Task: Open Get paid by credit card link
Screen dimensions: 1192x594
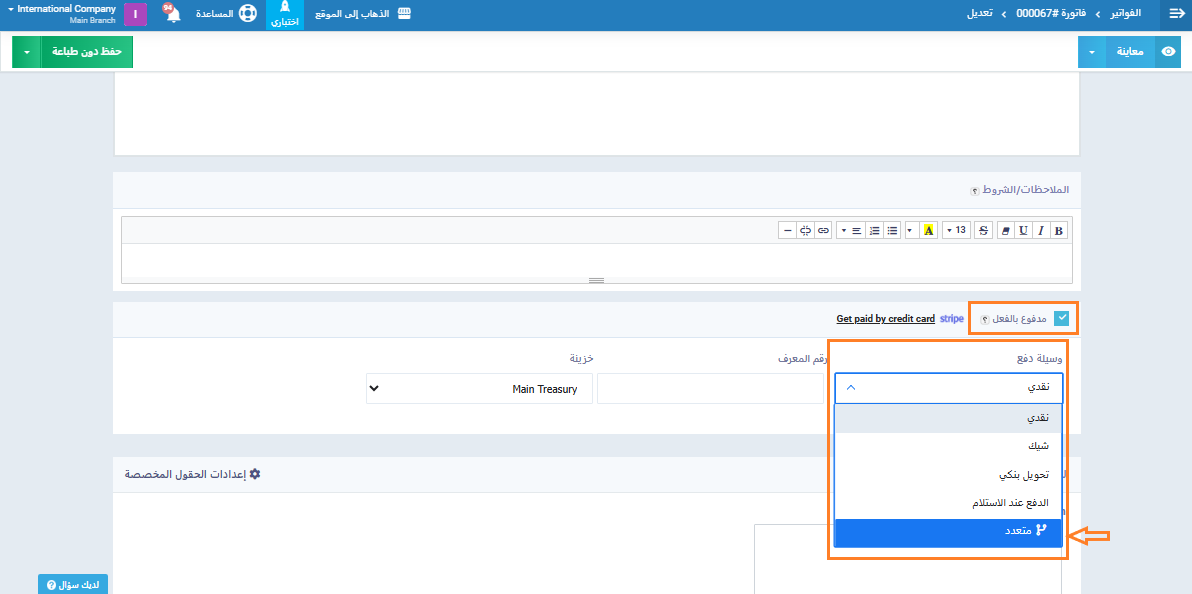Action: 885,319
